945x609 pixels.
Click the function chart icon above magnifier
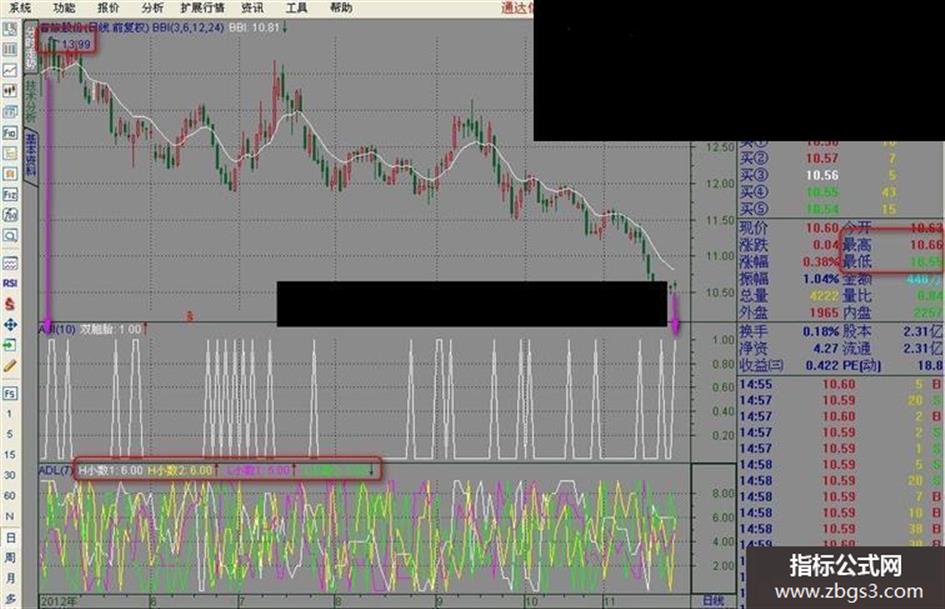pyautogui.click(x=10, y=215)
